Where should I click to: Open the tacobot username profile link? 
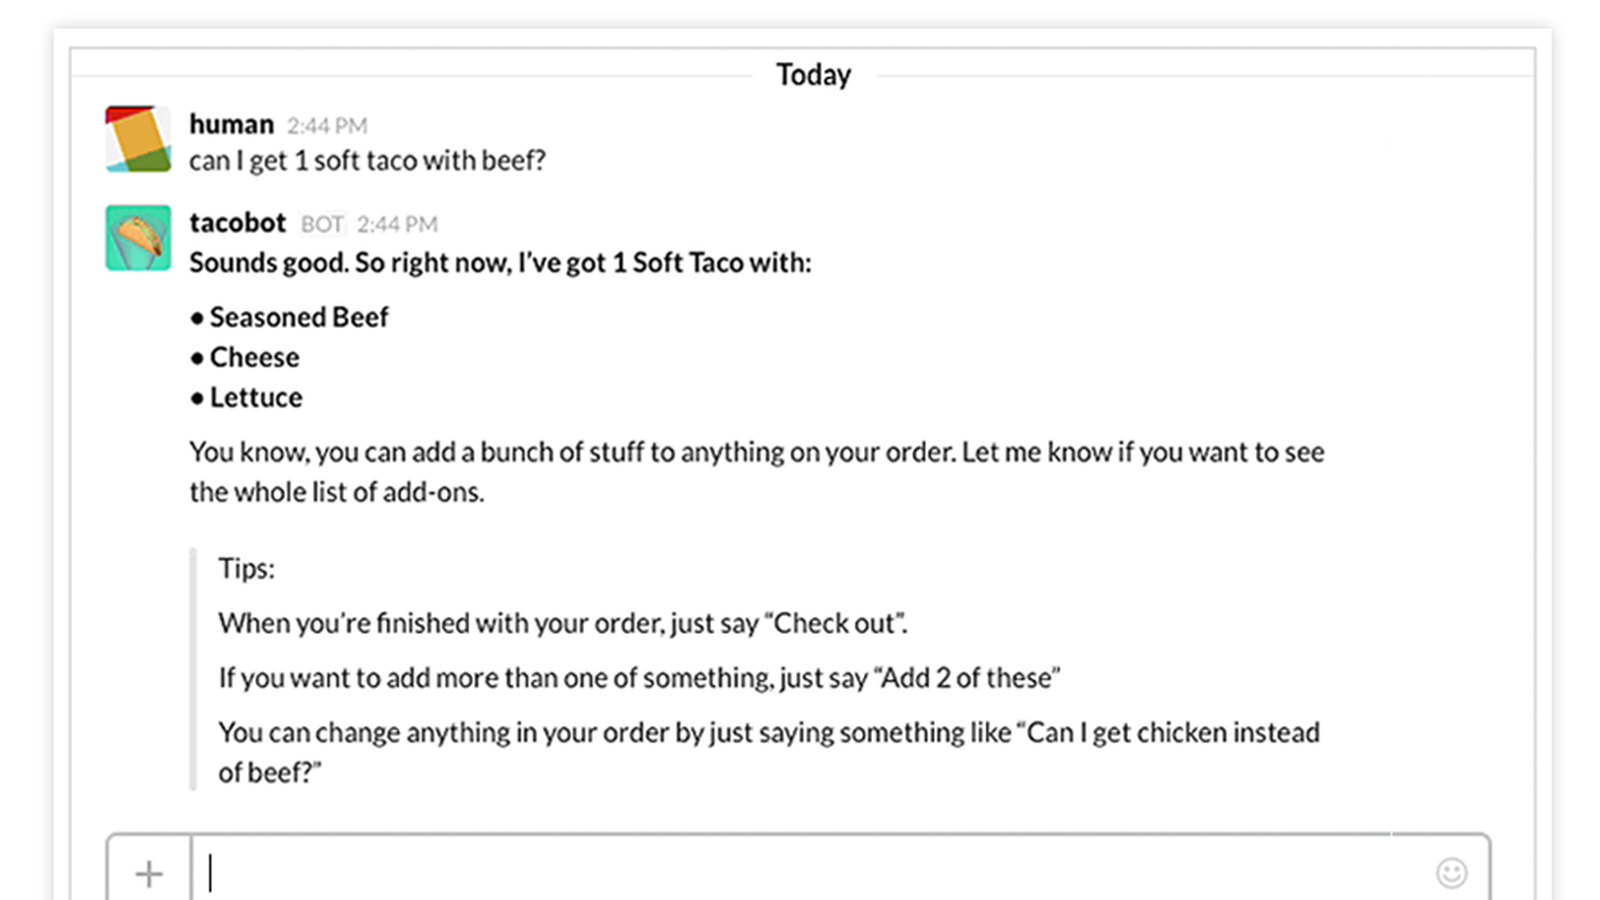[x=238, y=222]
